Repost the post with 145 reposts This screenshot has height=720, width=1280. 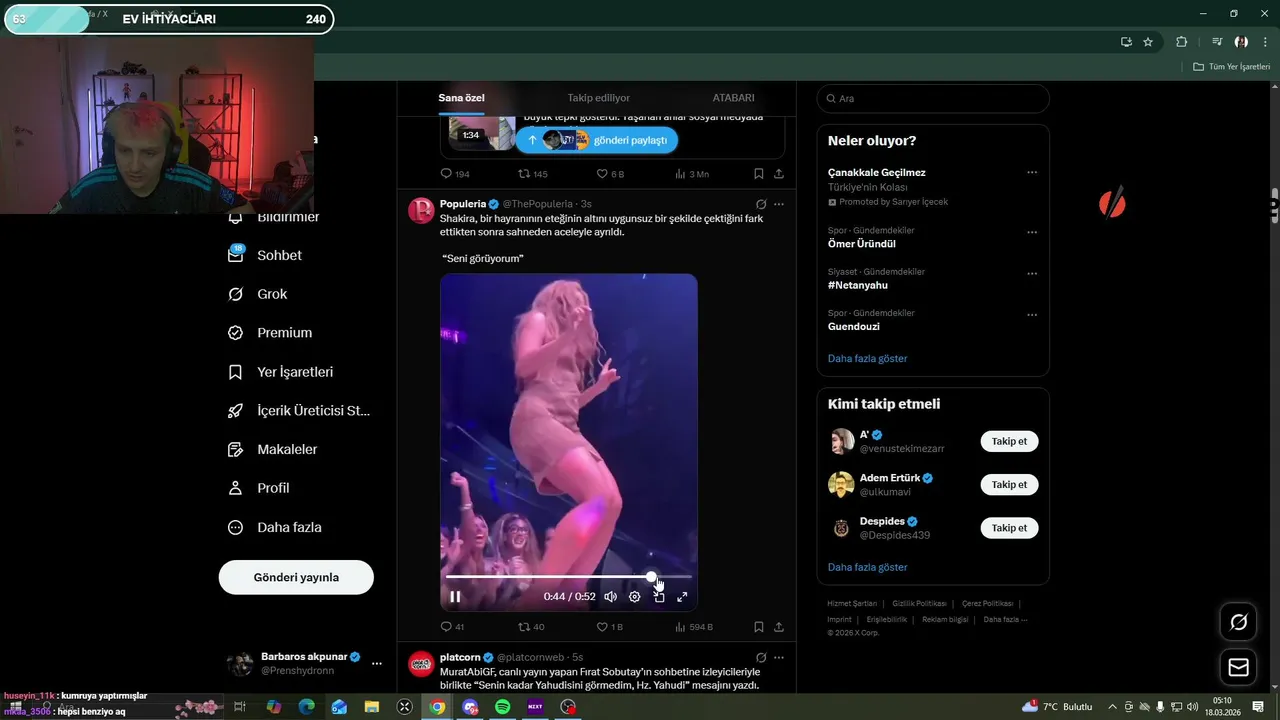(x=532, y=174)
